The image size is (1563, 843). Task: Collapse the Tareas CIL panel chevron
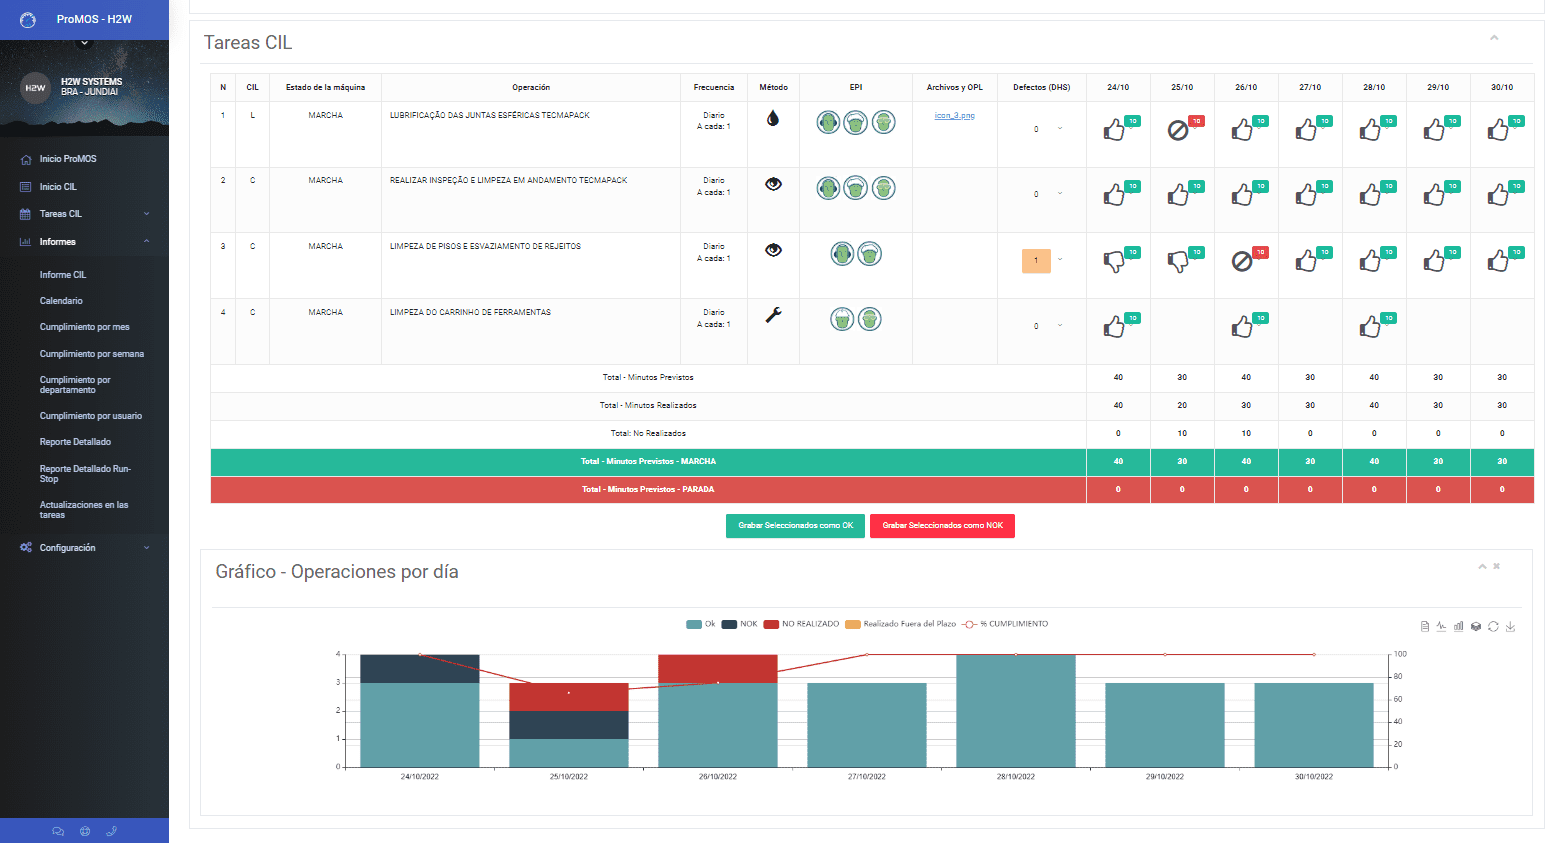(1494, 38)
